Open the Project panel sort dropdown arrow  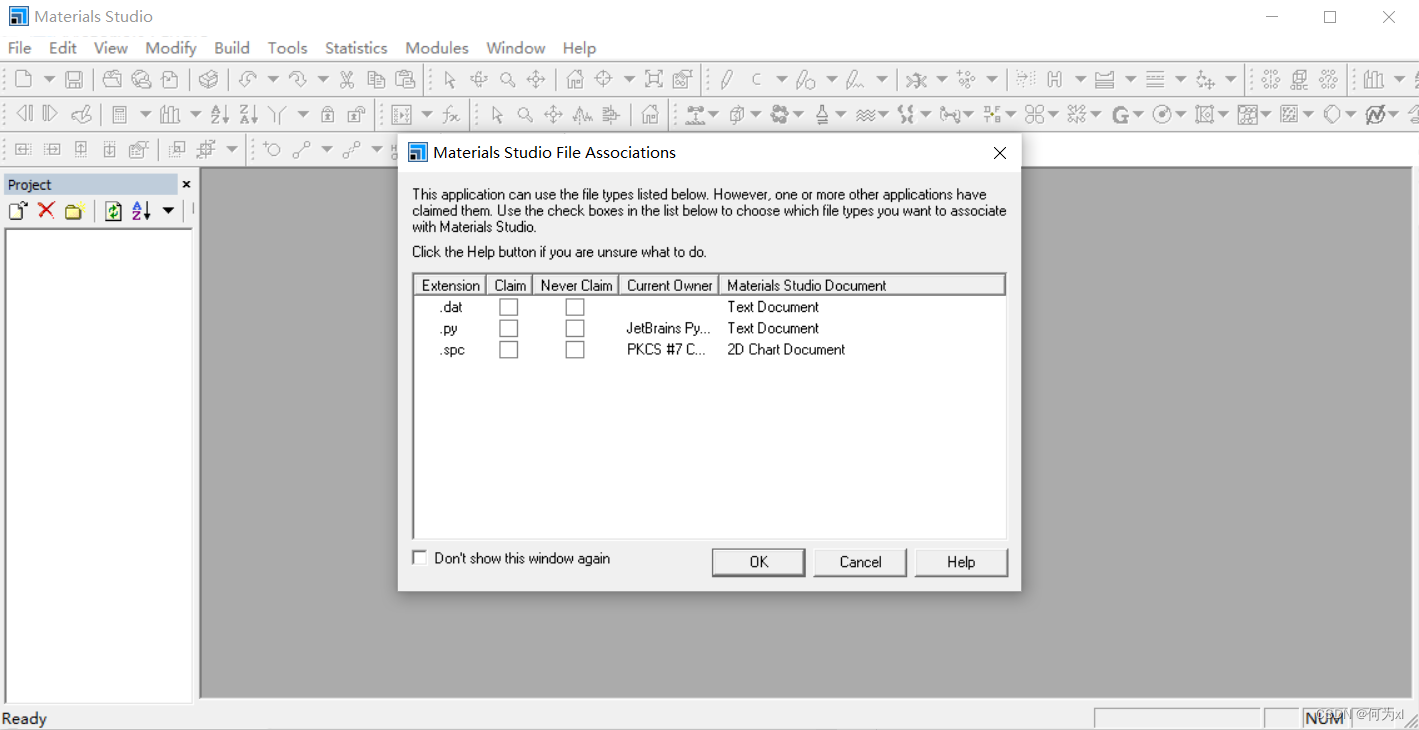click(x=168, y=210)
